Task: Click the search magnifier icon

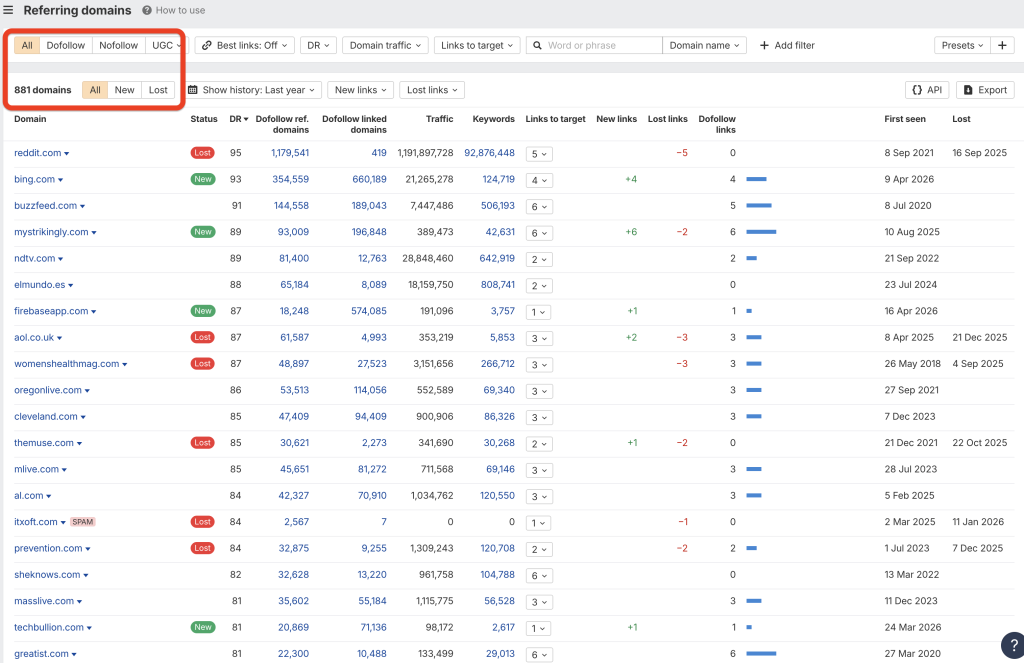Action: coord(537,45)
